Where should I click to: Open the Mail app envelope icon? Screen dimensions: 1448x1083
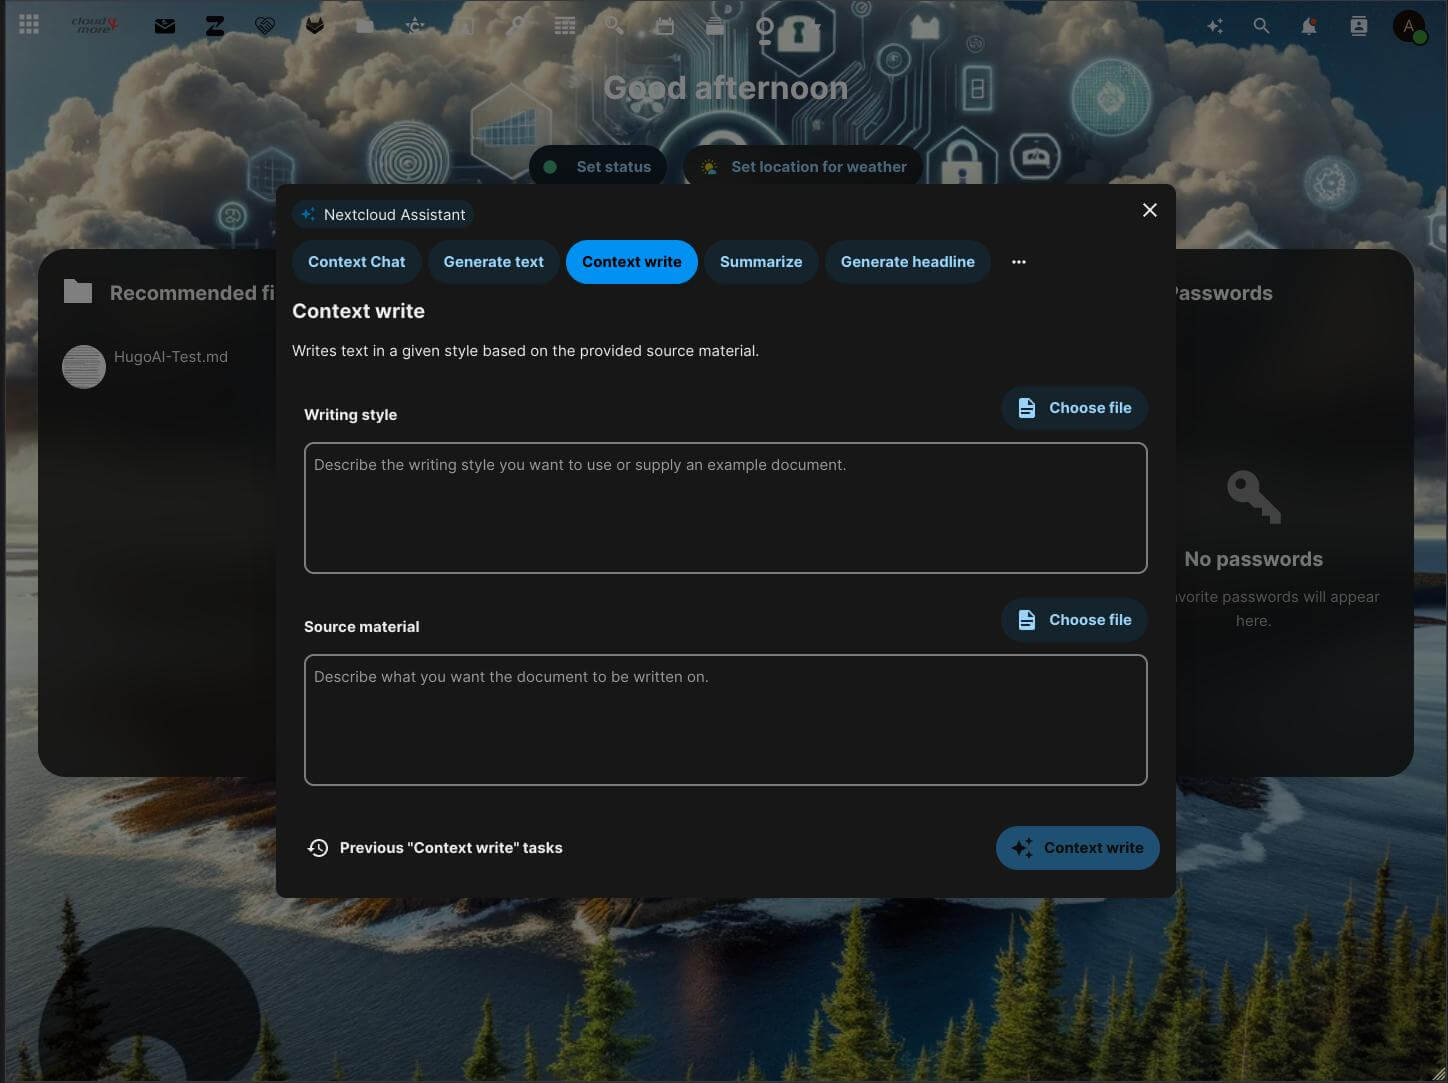pyautogui.click(x=165, y=26)
